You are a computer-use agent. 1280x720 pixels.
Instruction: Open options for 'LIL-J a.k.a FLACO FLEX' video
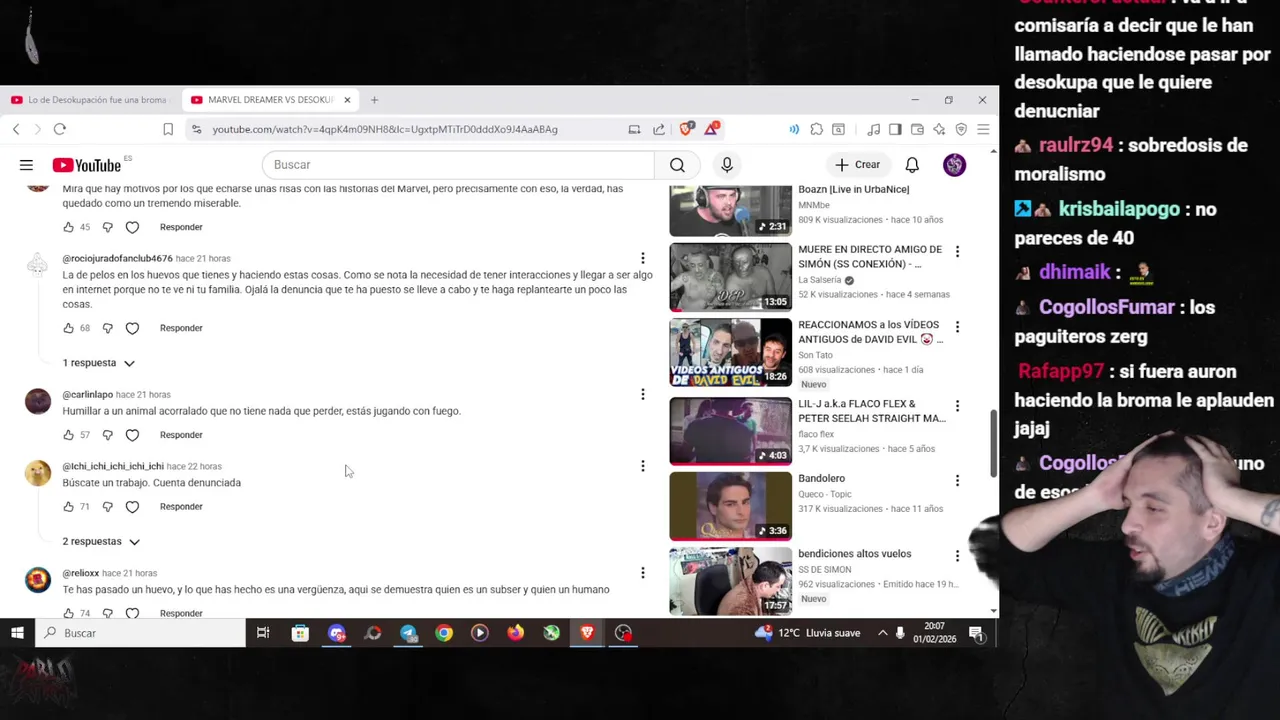tap(957, 406)
